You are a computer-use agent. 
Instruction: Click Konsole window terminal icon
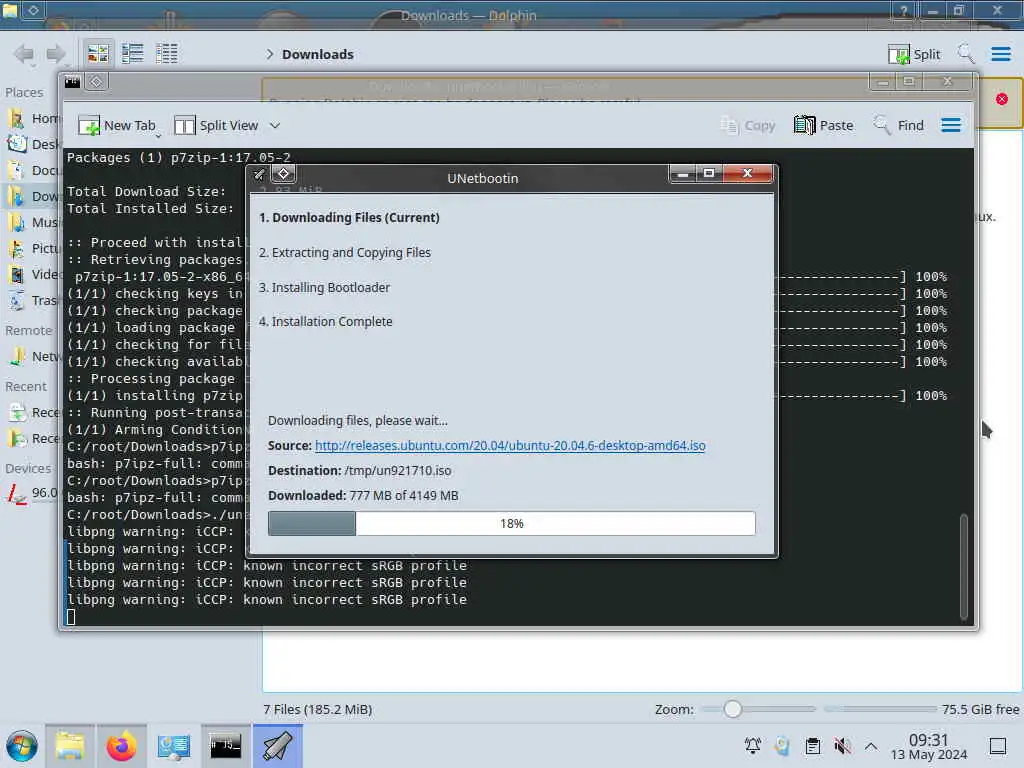tap(72, 82)
